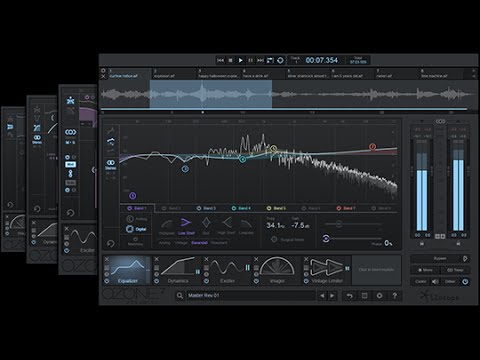Select track 2 explosion.aif tab
Screen dimensions: 480x360
point(174,74)
